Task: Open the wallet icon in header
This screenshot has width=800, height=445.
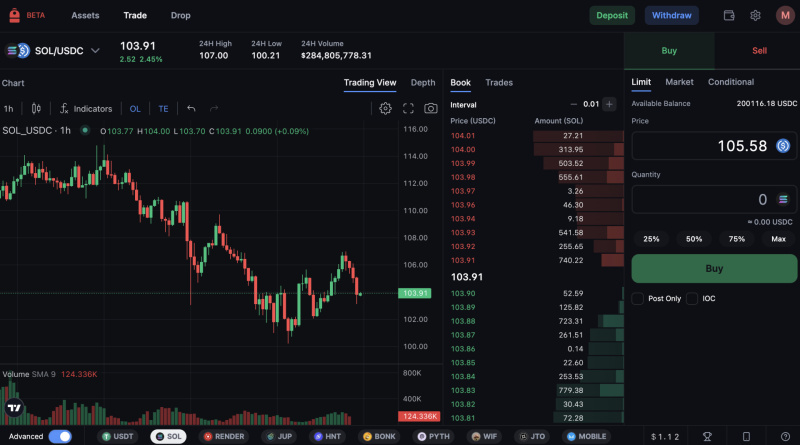Action: coord(729,16)
